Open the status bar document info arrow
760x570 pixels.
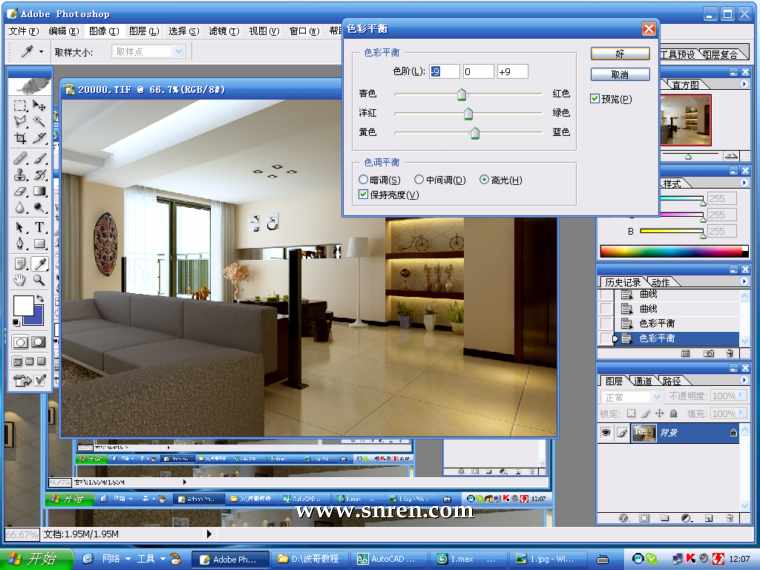coord(209,534)
